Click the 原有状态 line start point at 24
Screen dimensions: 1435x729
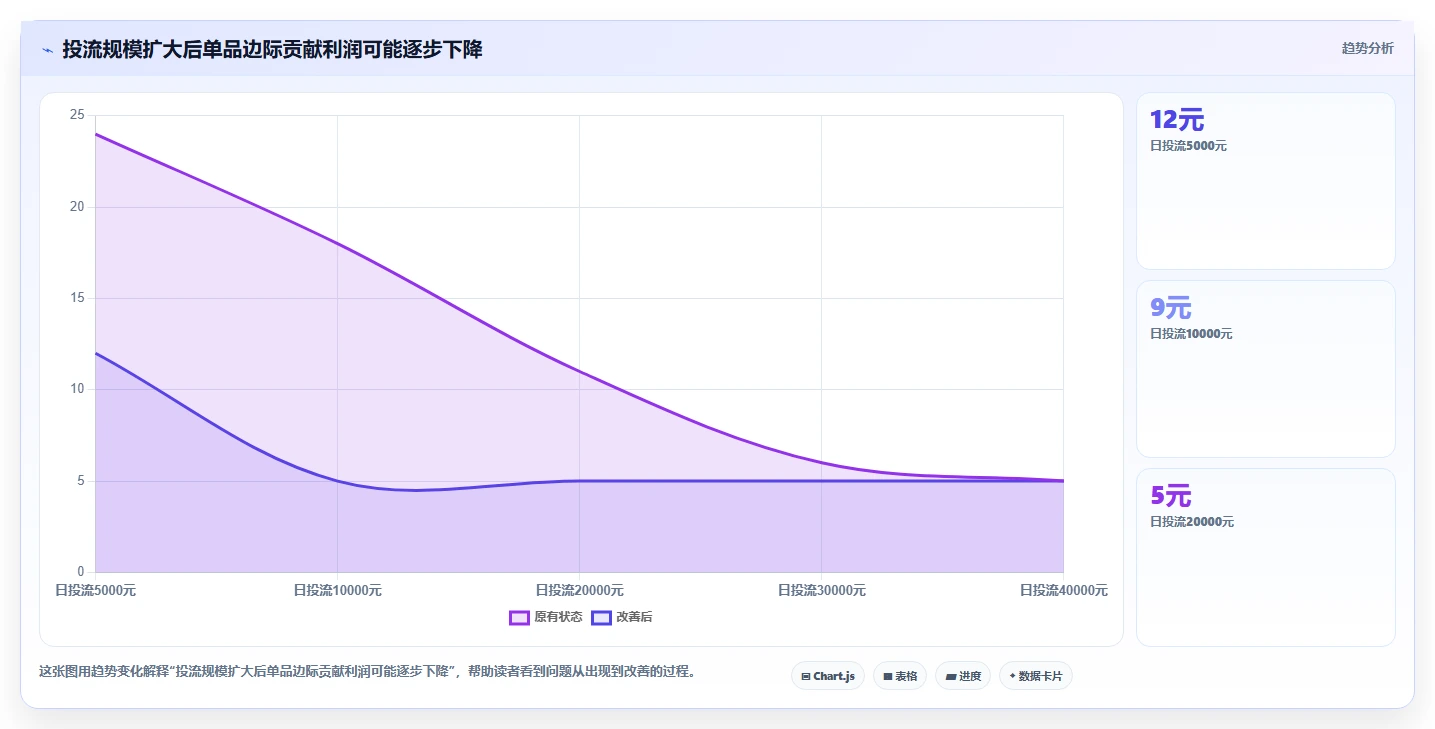point(96,134)
